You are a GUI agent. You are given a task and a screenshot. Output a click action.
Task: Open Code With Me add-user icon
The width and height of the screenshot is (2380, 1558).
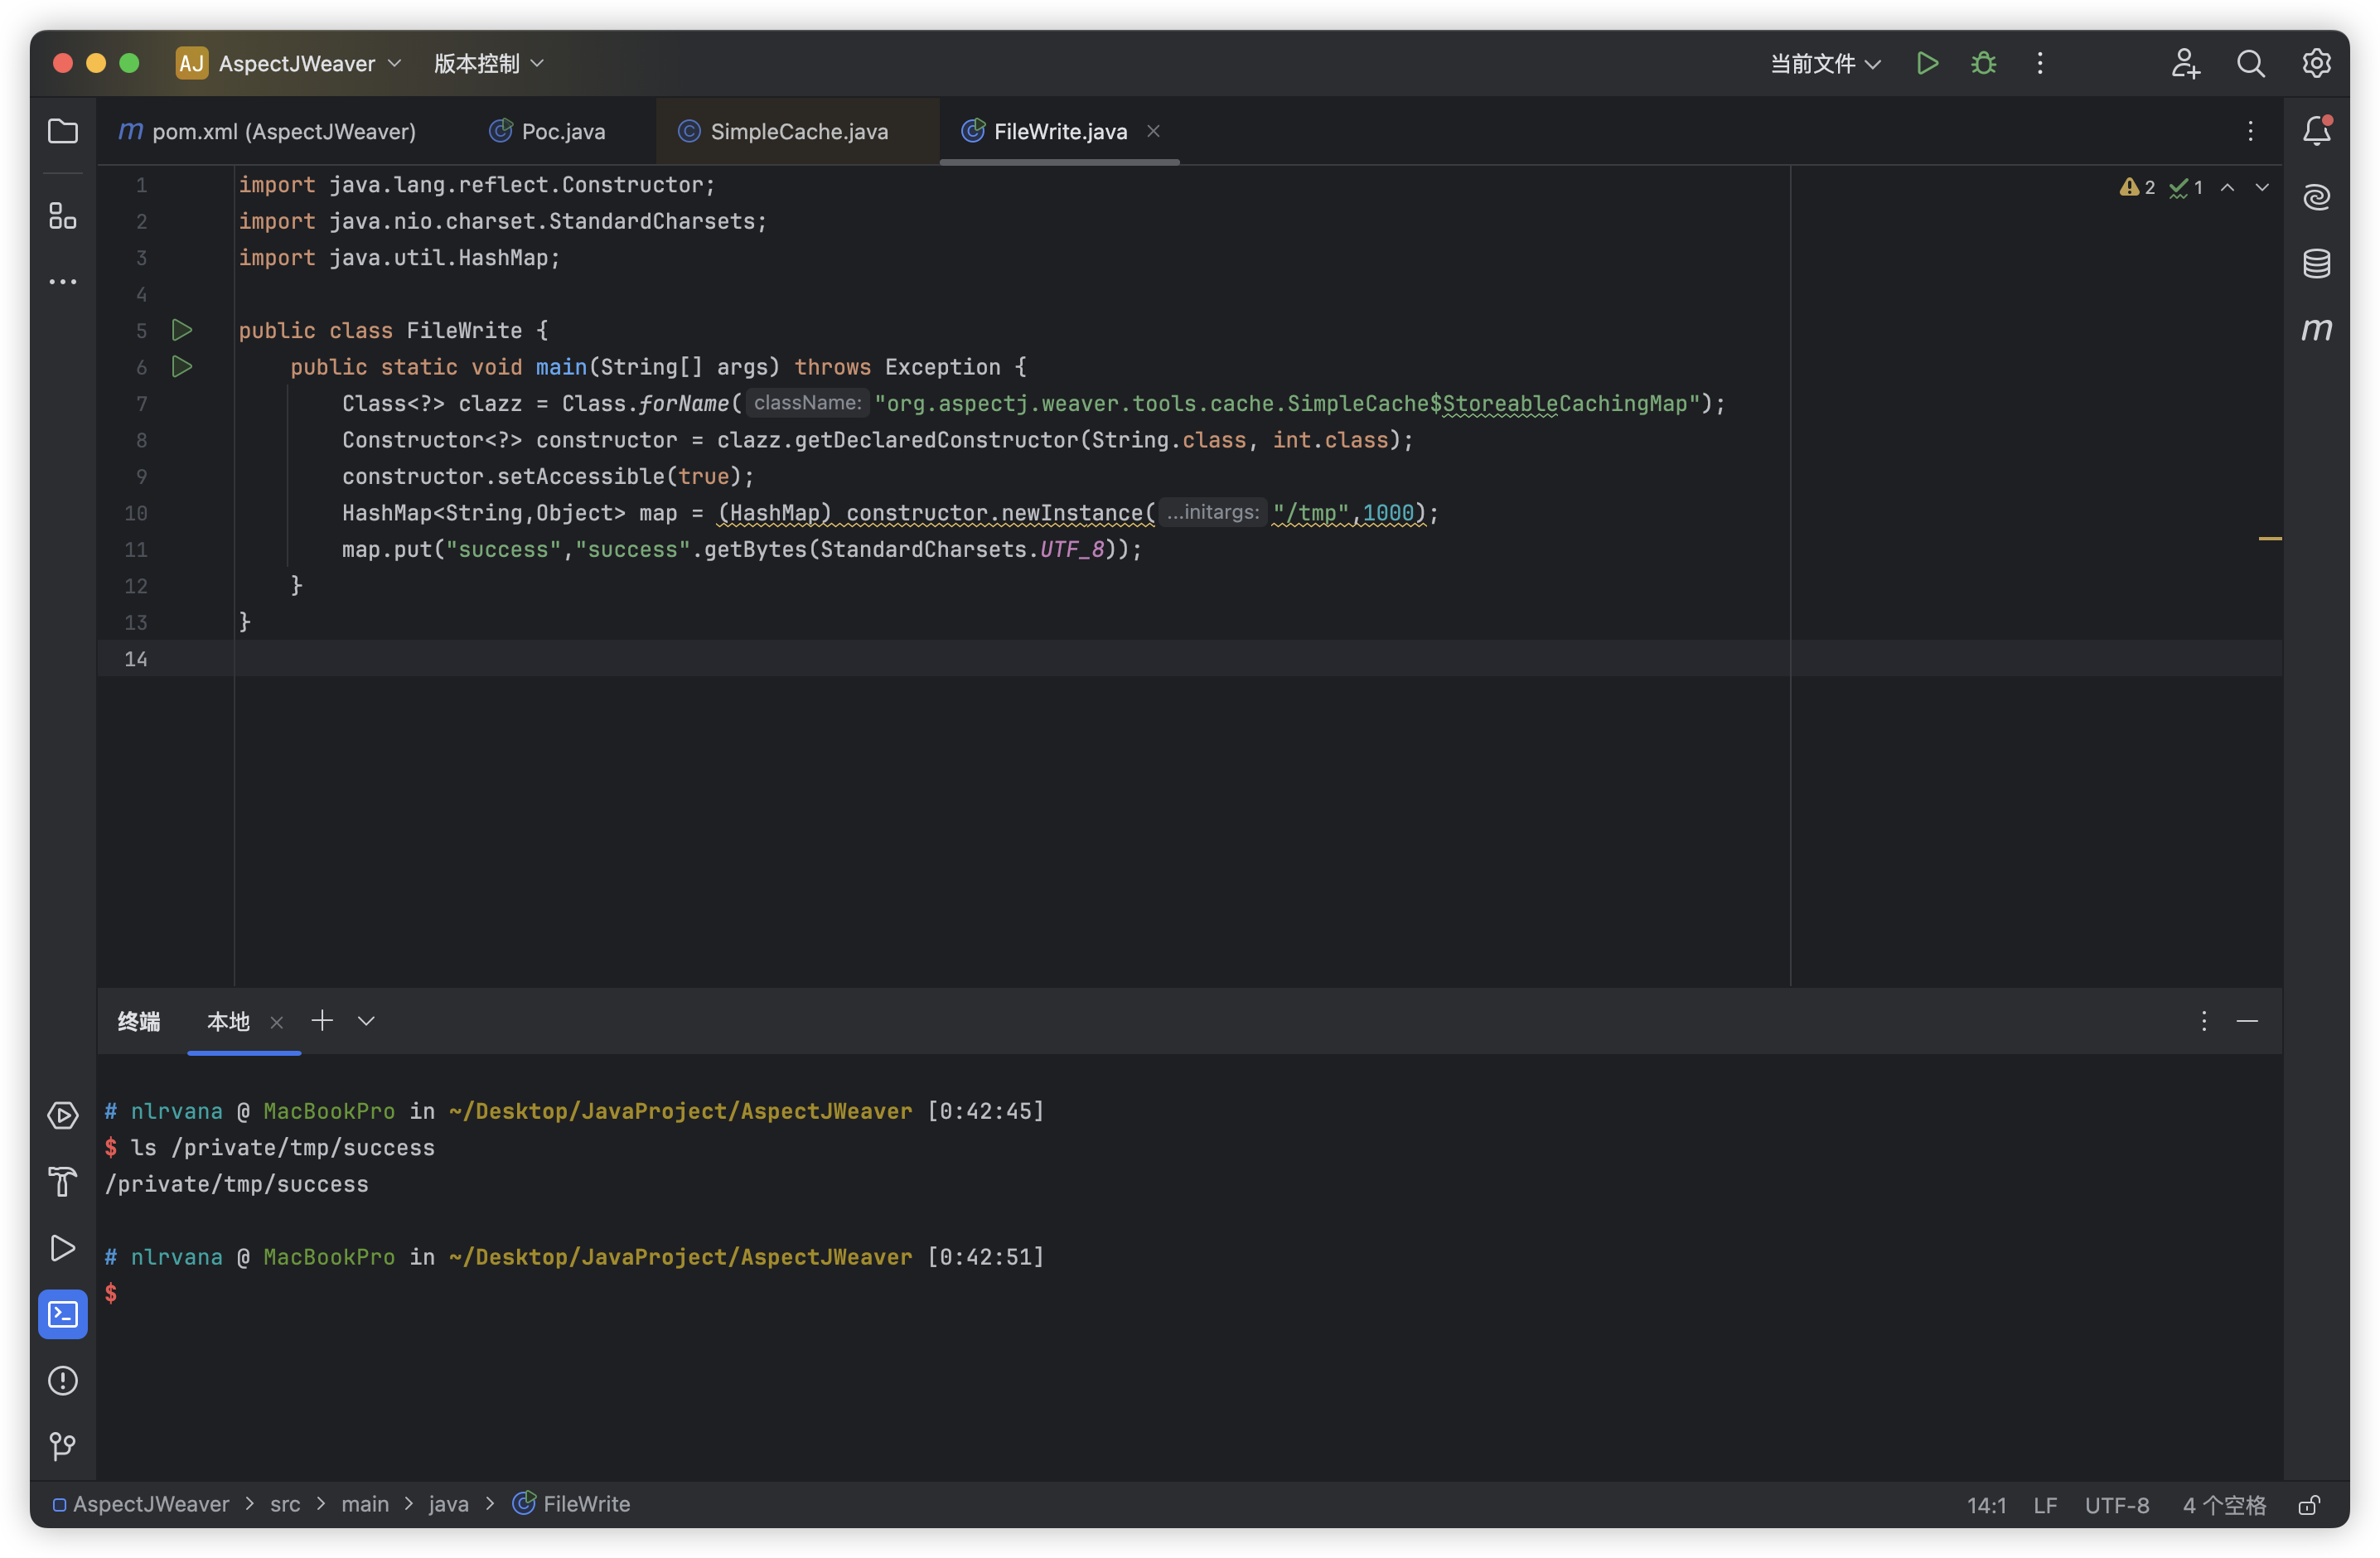tap(2185, 63)
